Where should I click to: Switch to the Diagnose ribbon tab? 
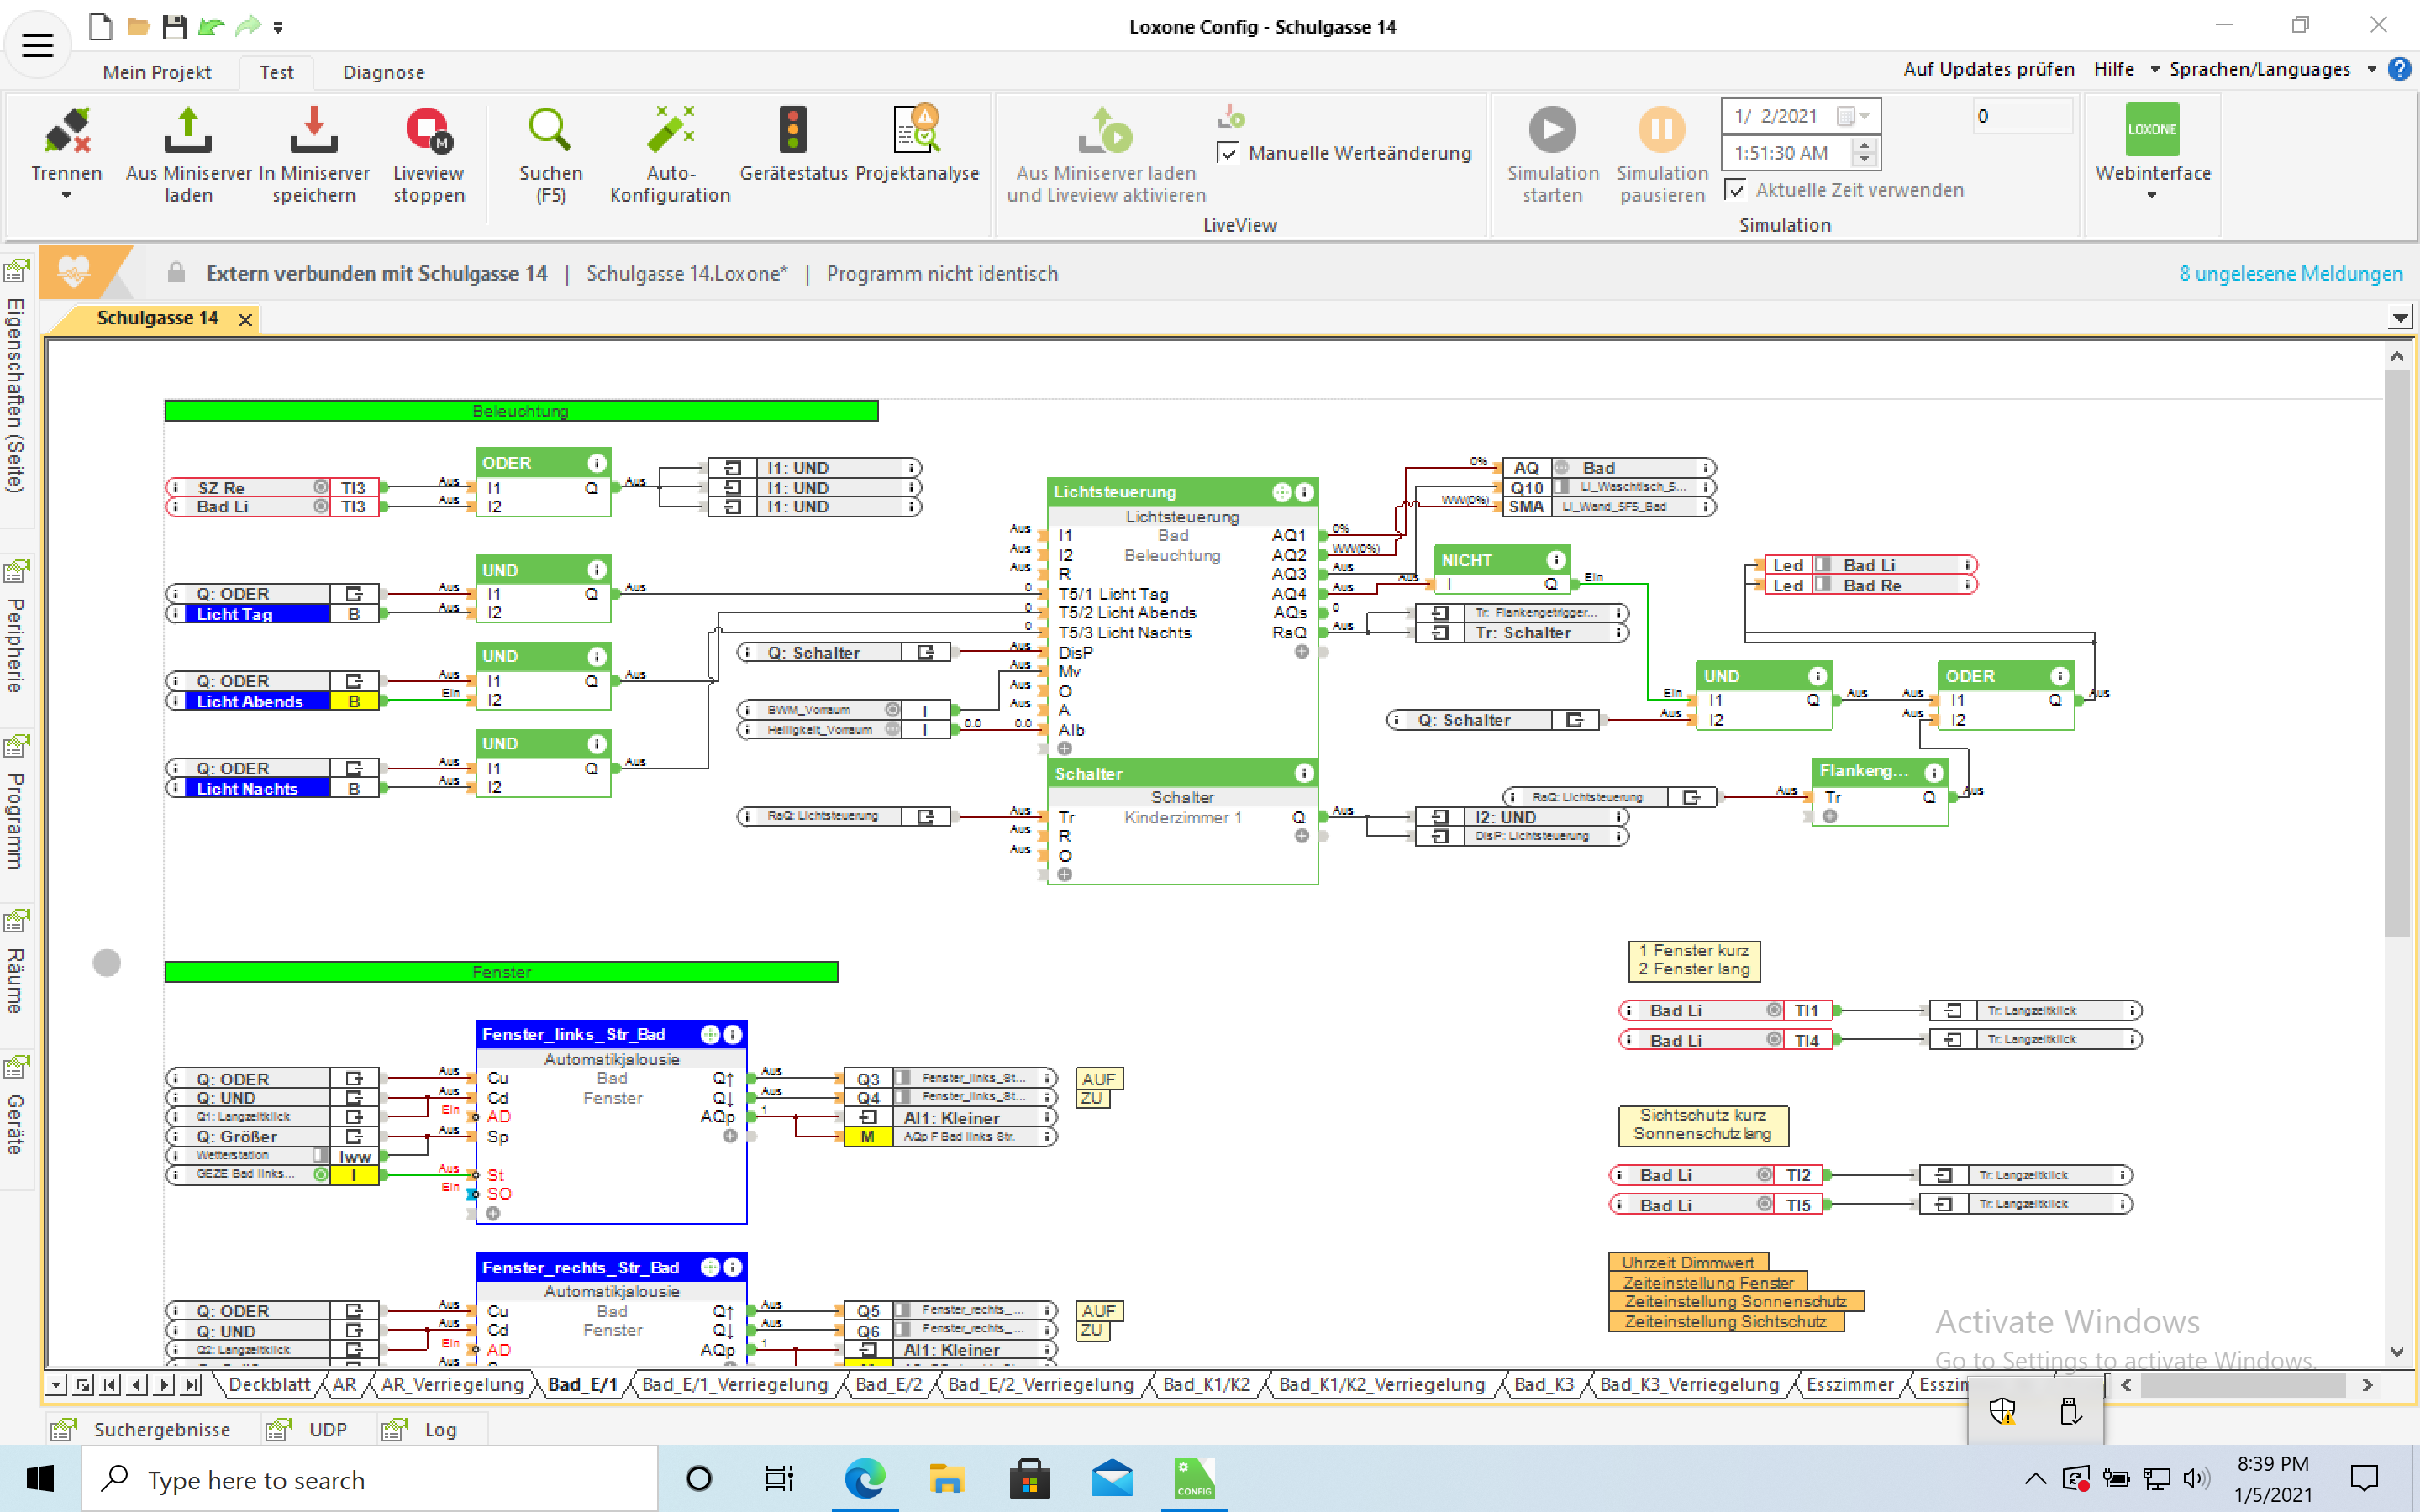(x=383, y=72)
